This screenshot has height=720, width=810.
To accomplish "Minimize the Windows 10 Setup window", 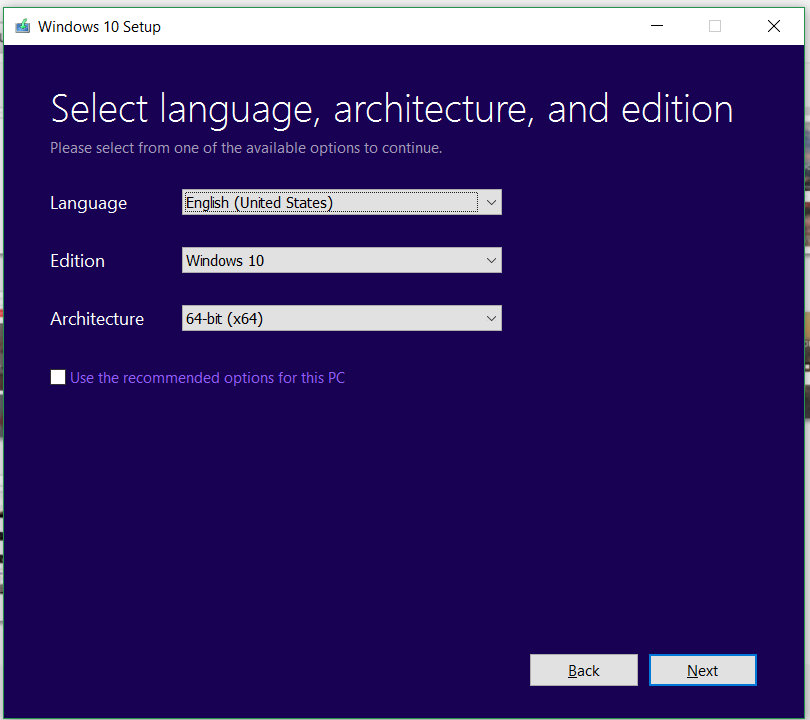I will pyautogui.click(x=656, y=27).
